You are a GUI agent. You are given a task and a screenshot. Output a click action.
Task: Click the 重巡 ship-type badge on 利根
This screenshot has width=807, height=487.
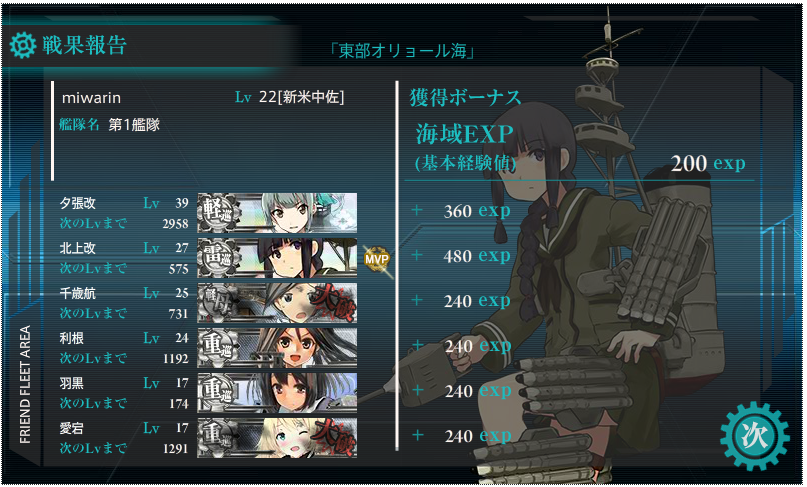tap(219, 347)
